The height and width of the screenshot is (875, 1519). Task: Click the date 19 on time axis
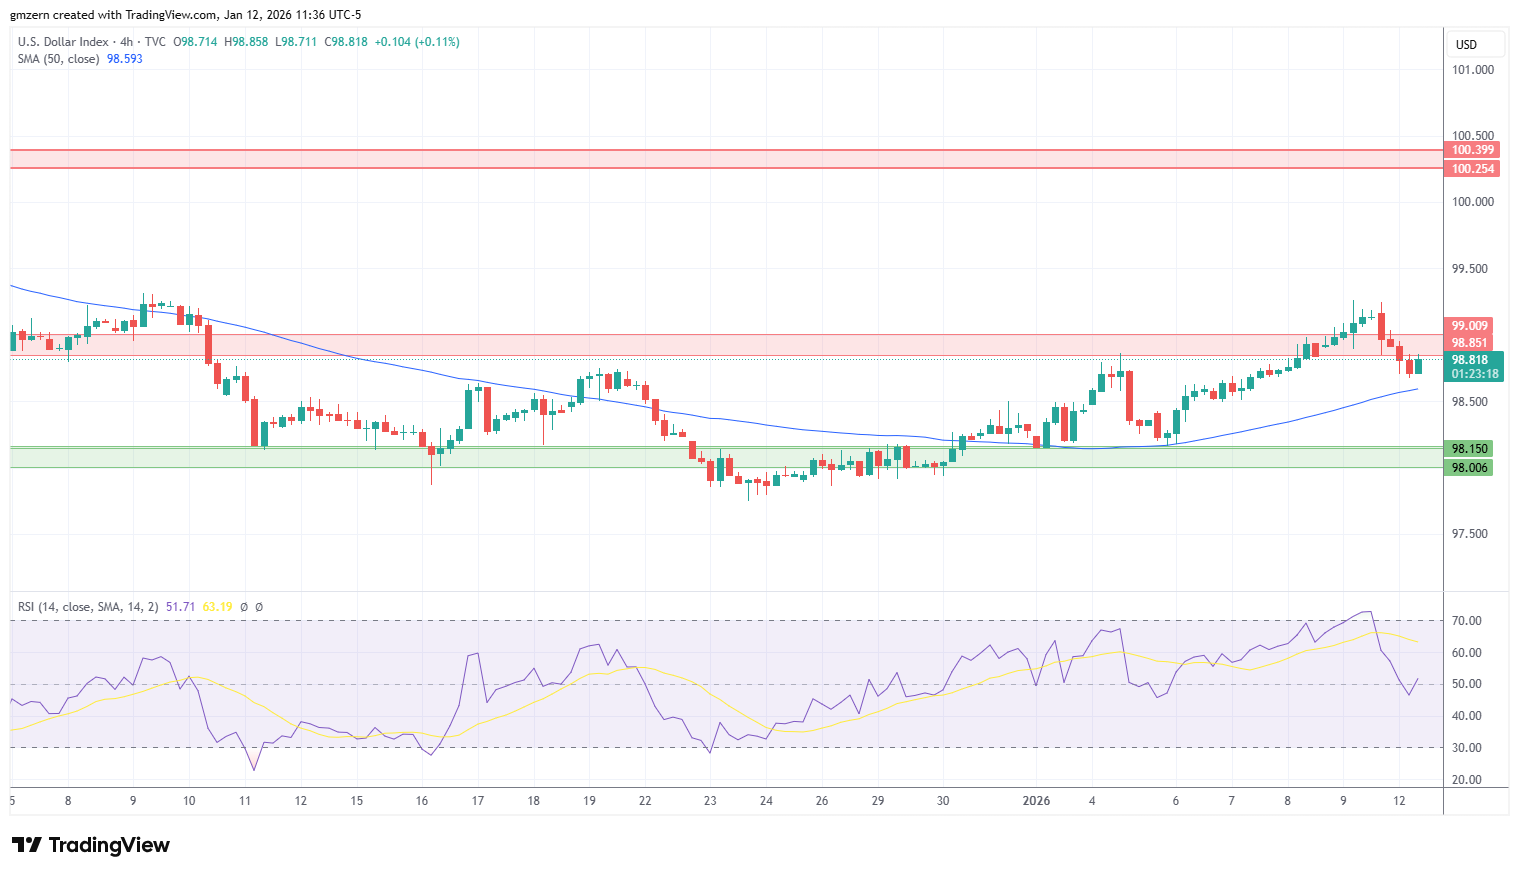pos(590,801)
